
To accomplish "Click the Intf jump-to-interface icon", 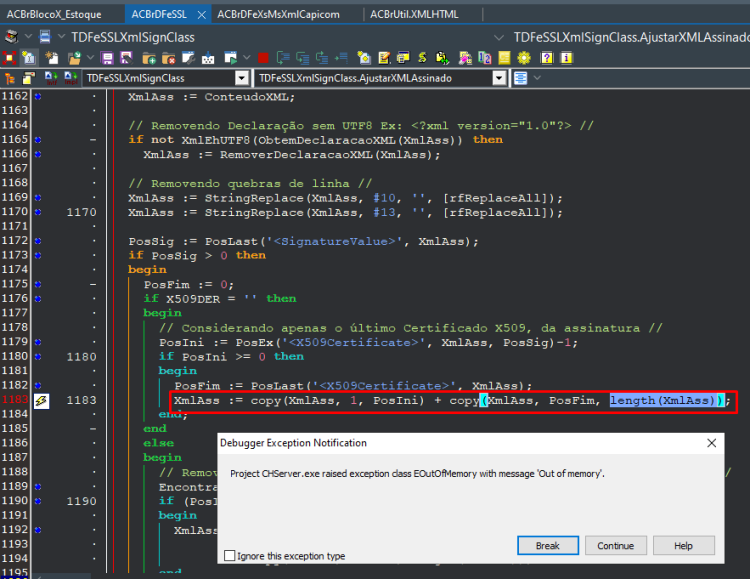I will pyautogui.click(x=51, y=78).
